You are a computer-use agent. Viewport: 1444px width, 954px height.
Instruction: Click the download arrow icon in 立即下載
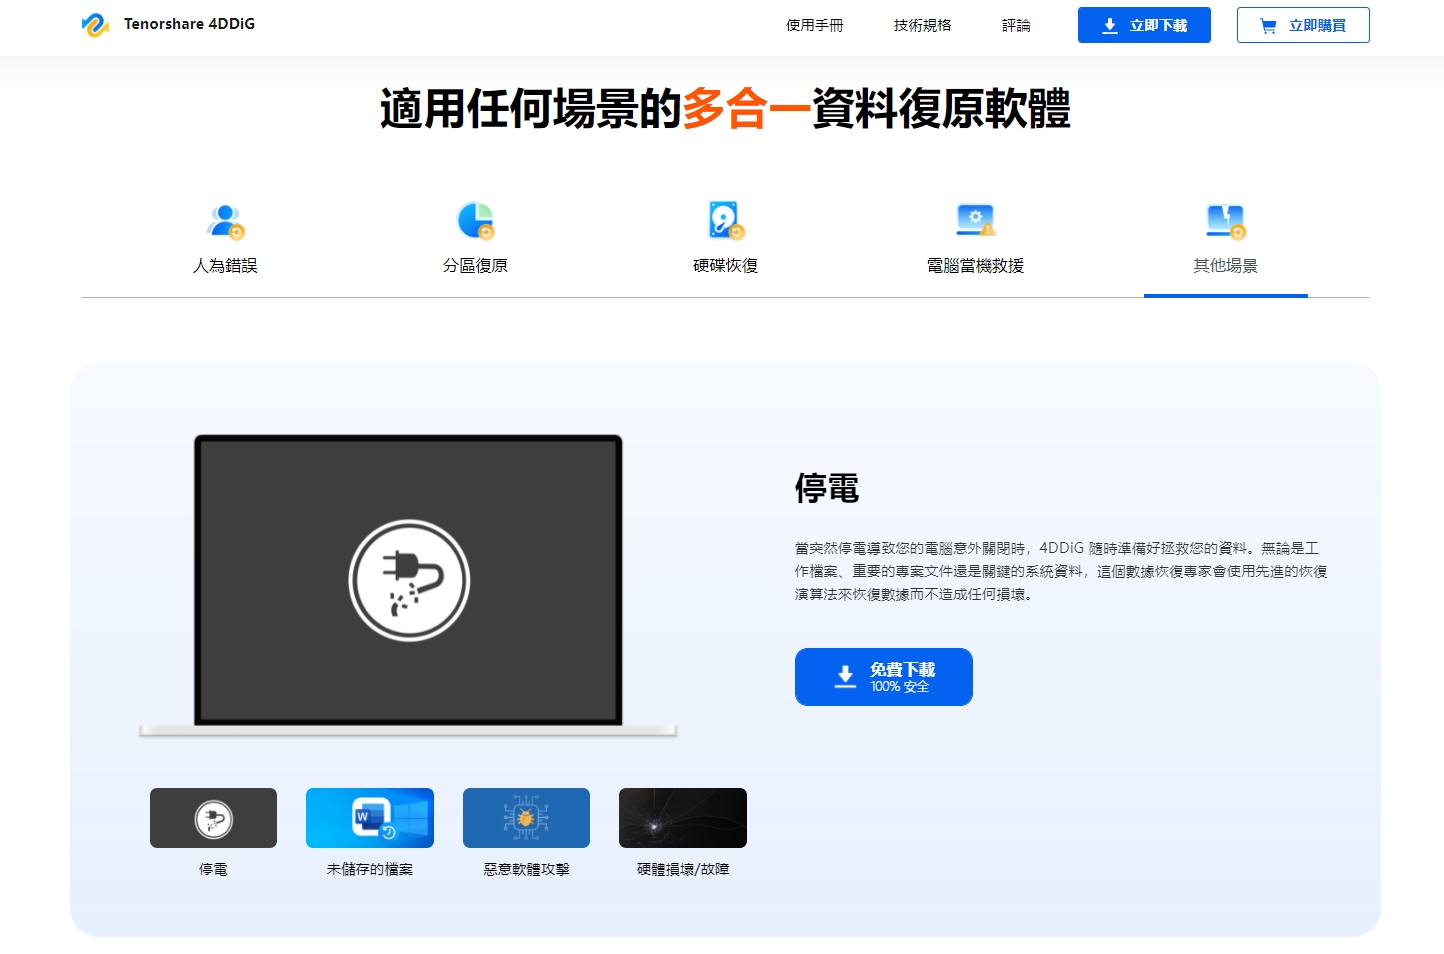click(1109, 26)
